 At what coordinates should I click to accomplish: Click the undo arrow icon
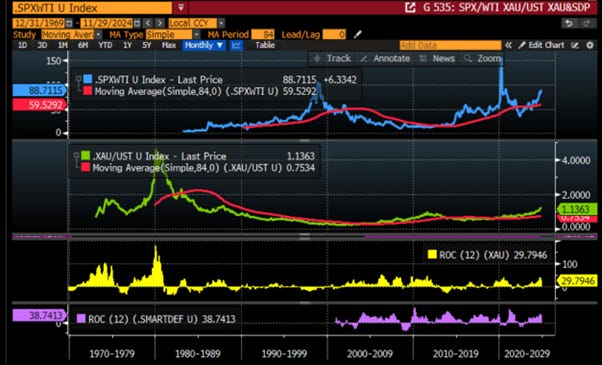(x=569, y=23)
